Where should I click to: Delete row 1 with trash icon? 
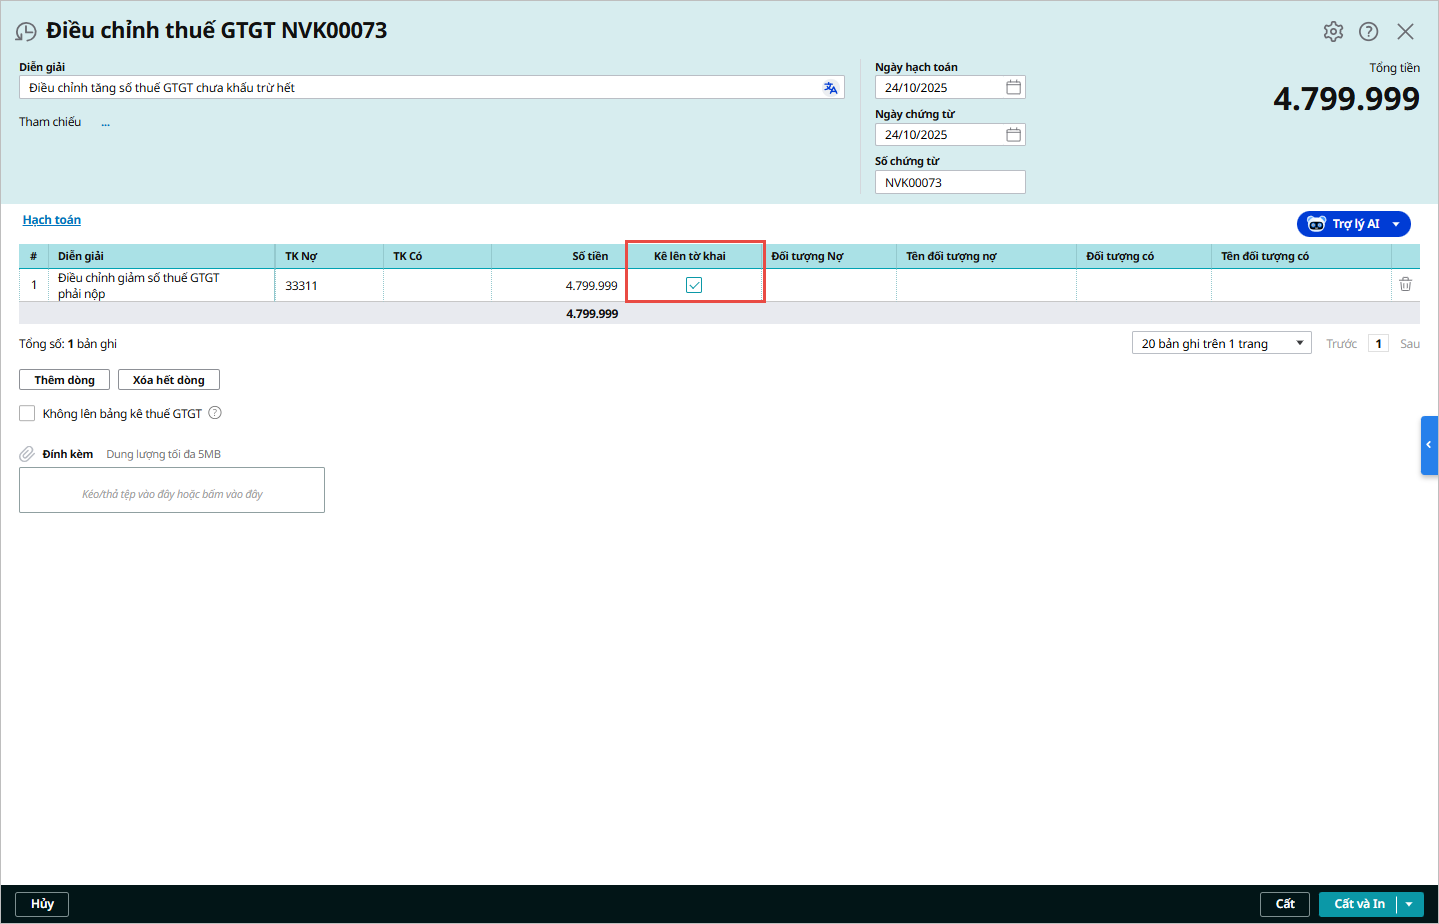click(x=1405, y=285)
